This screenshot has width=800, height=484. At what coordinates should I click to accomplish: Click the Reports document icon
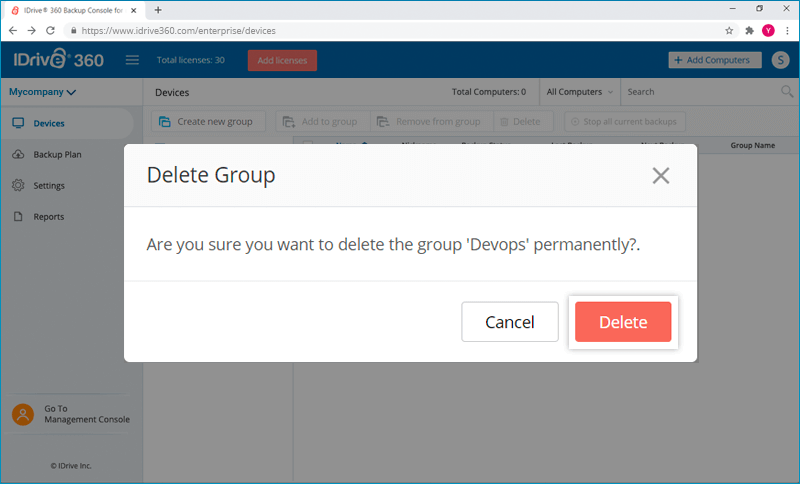(18, 216)
